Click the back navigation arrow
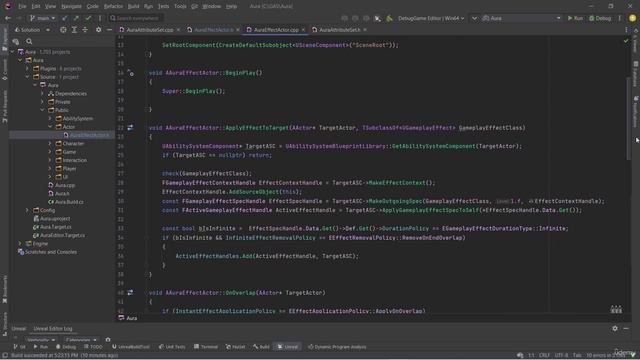 click(8, 18)
